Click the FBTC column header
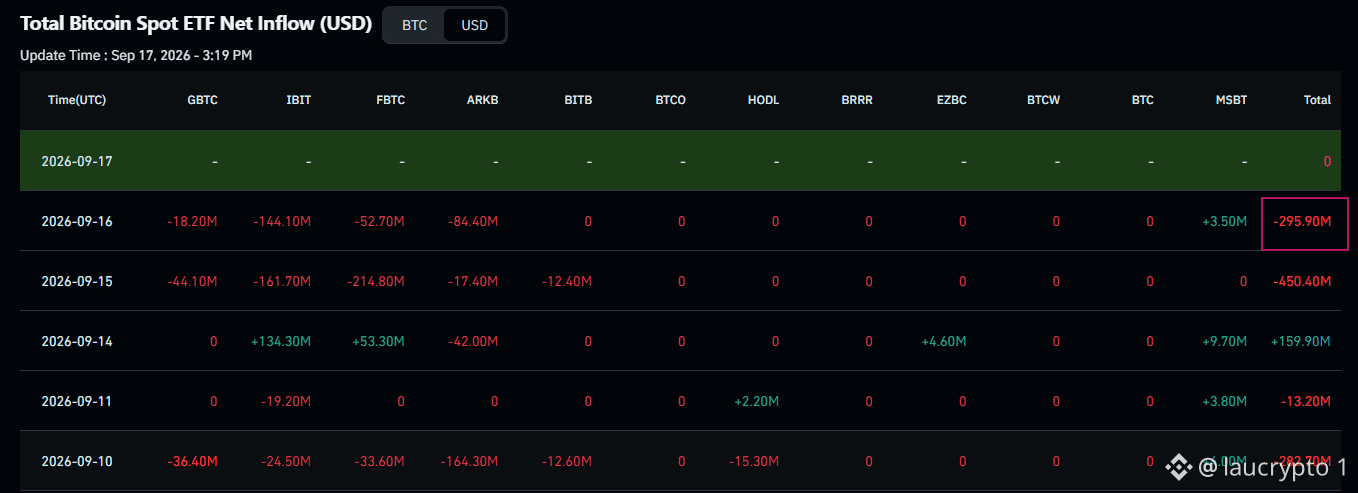 [x=390, y=100]
